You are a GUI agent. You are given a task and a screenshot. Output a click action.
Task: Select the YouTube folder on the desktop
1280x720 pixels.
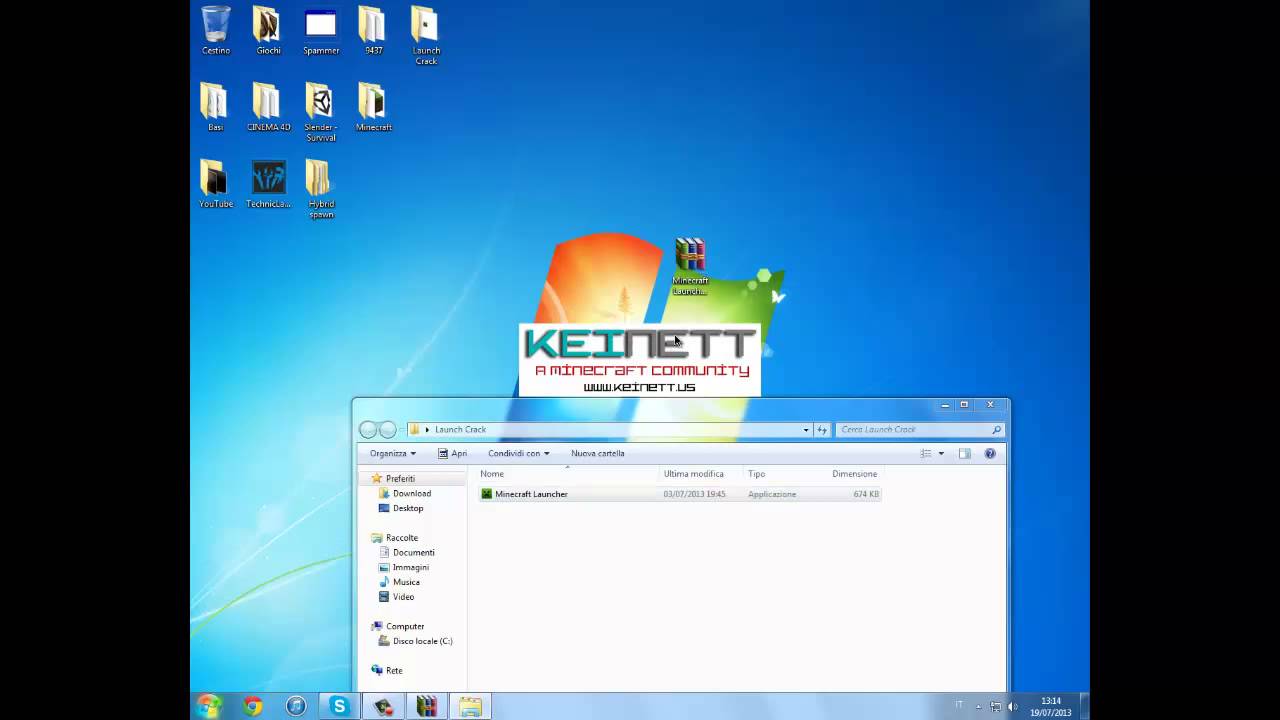coord(215,184)
